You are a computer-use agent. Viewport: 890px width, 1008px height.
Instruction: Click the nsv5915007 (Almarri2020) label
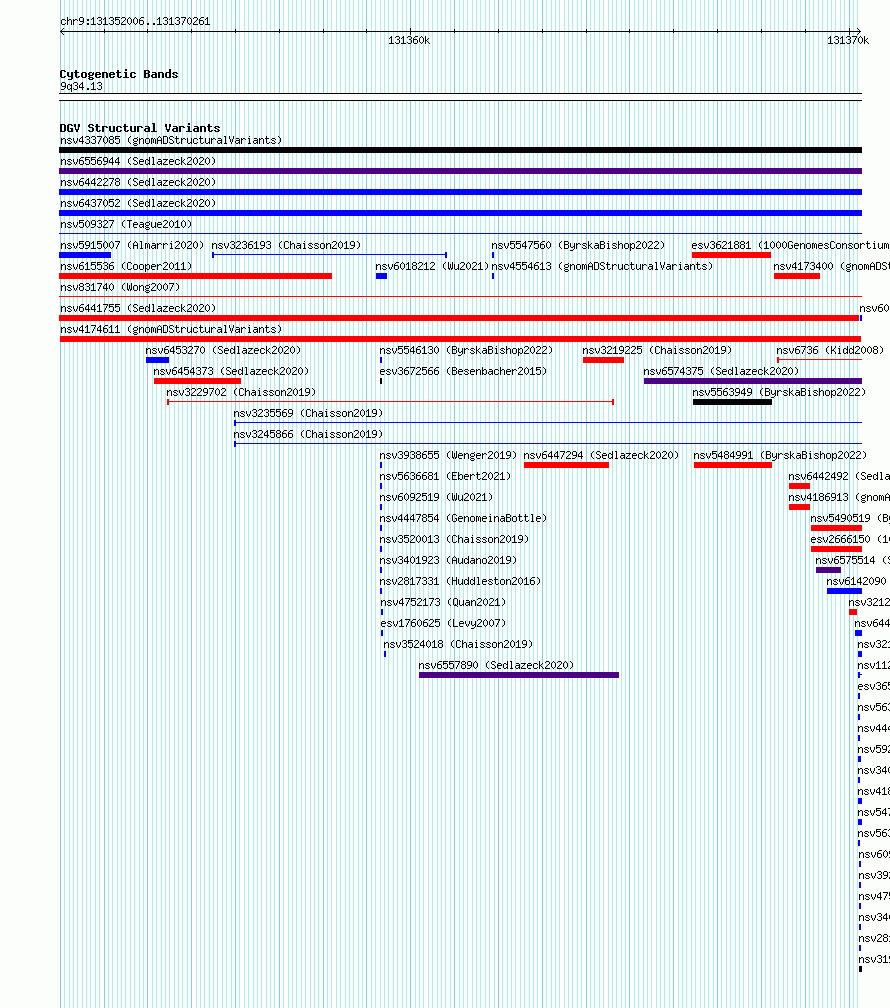pyautogui.click(x=132, y=246)
